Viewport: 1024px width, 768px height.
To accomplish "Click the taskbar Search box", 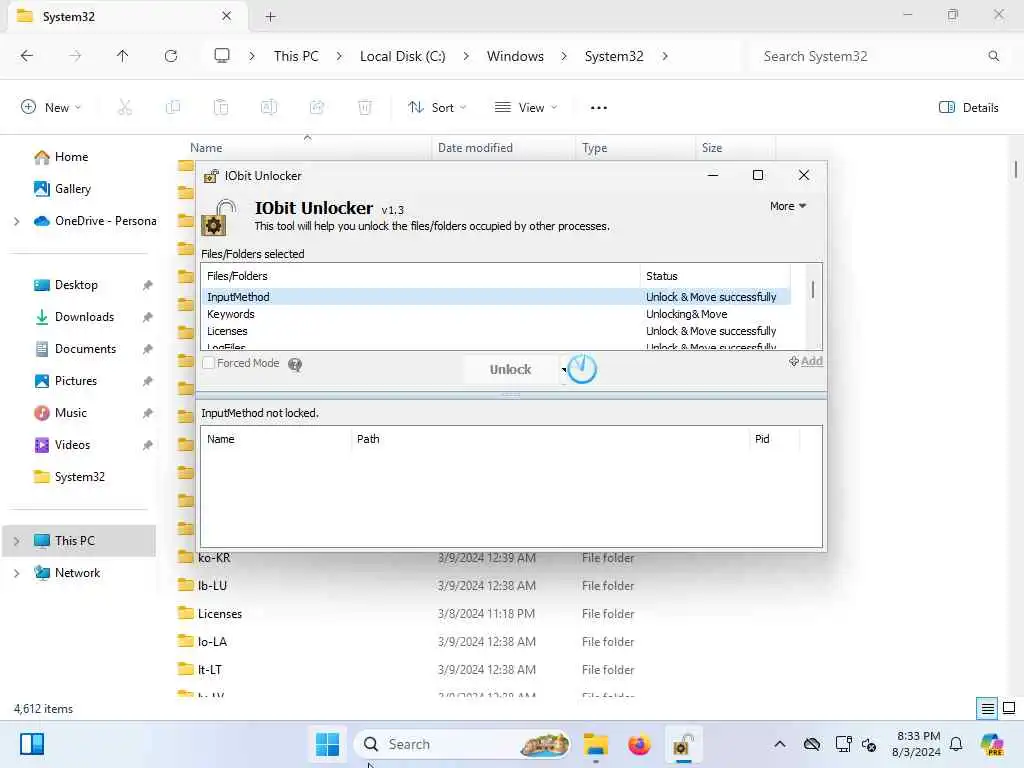I will pos(462,744).
